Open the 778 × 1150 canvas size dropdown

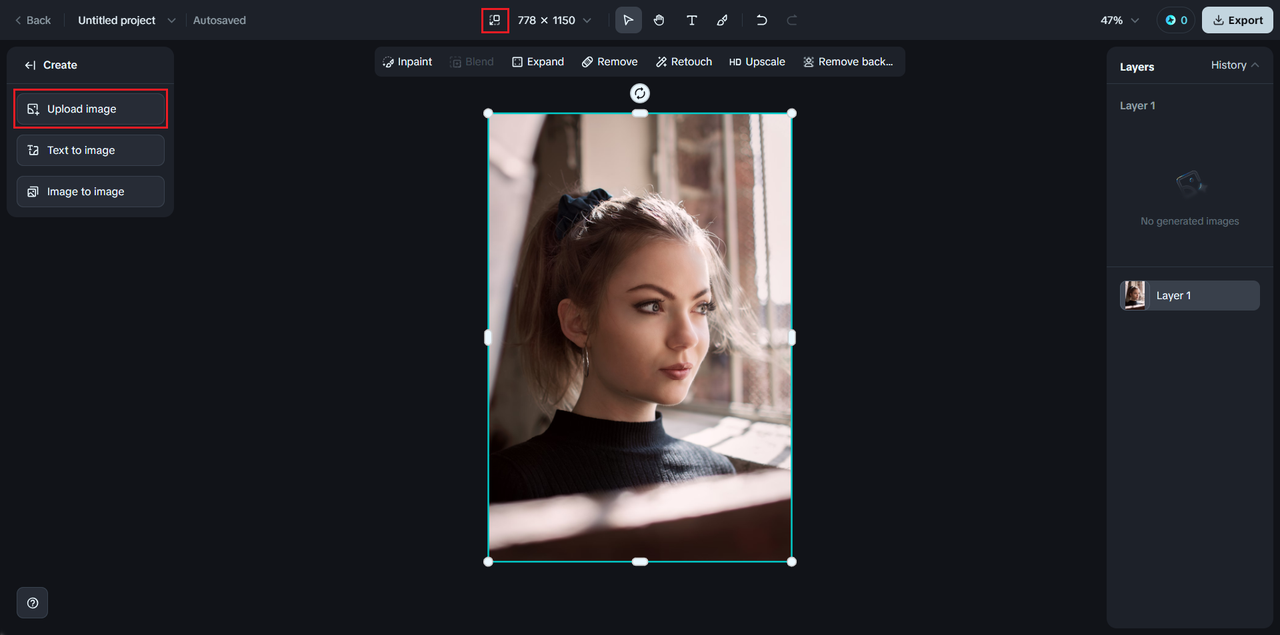click(554, 20)
